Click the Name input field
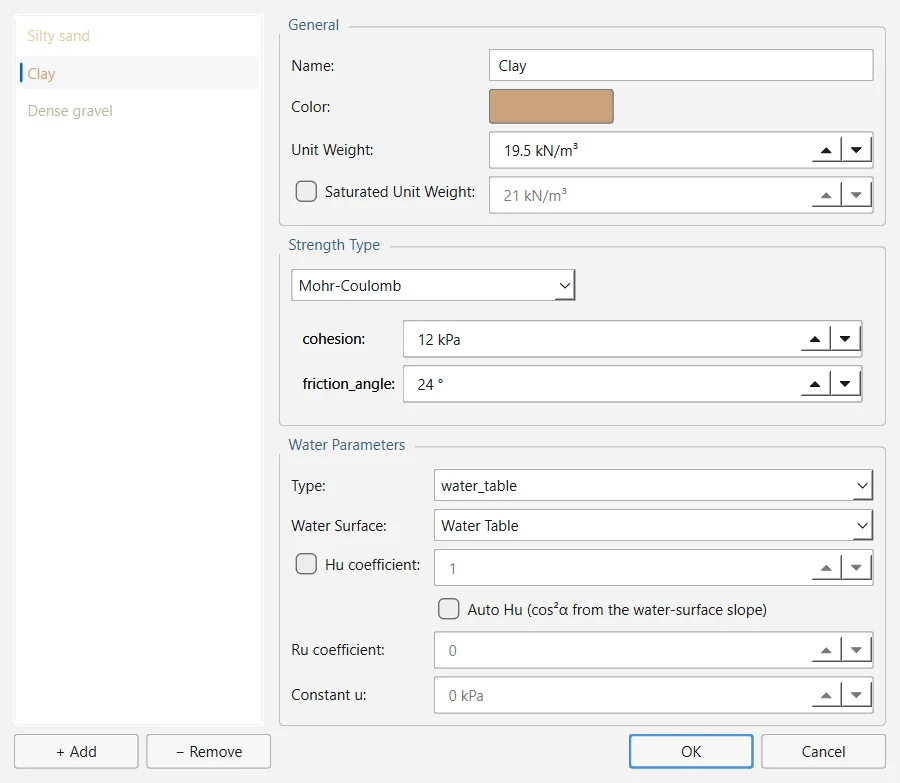 click(681, 65)
